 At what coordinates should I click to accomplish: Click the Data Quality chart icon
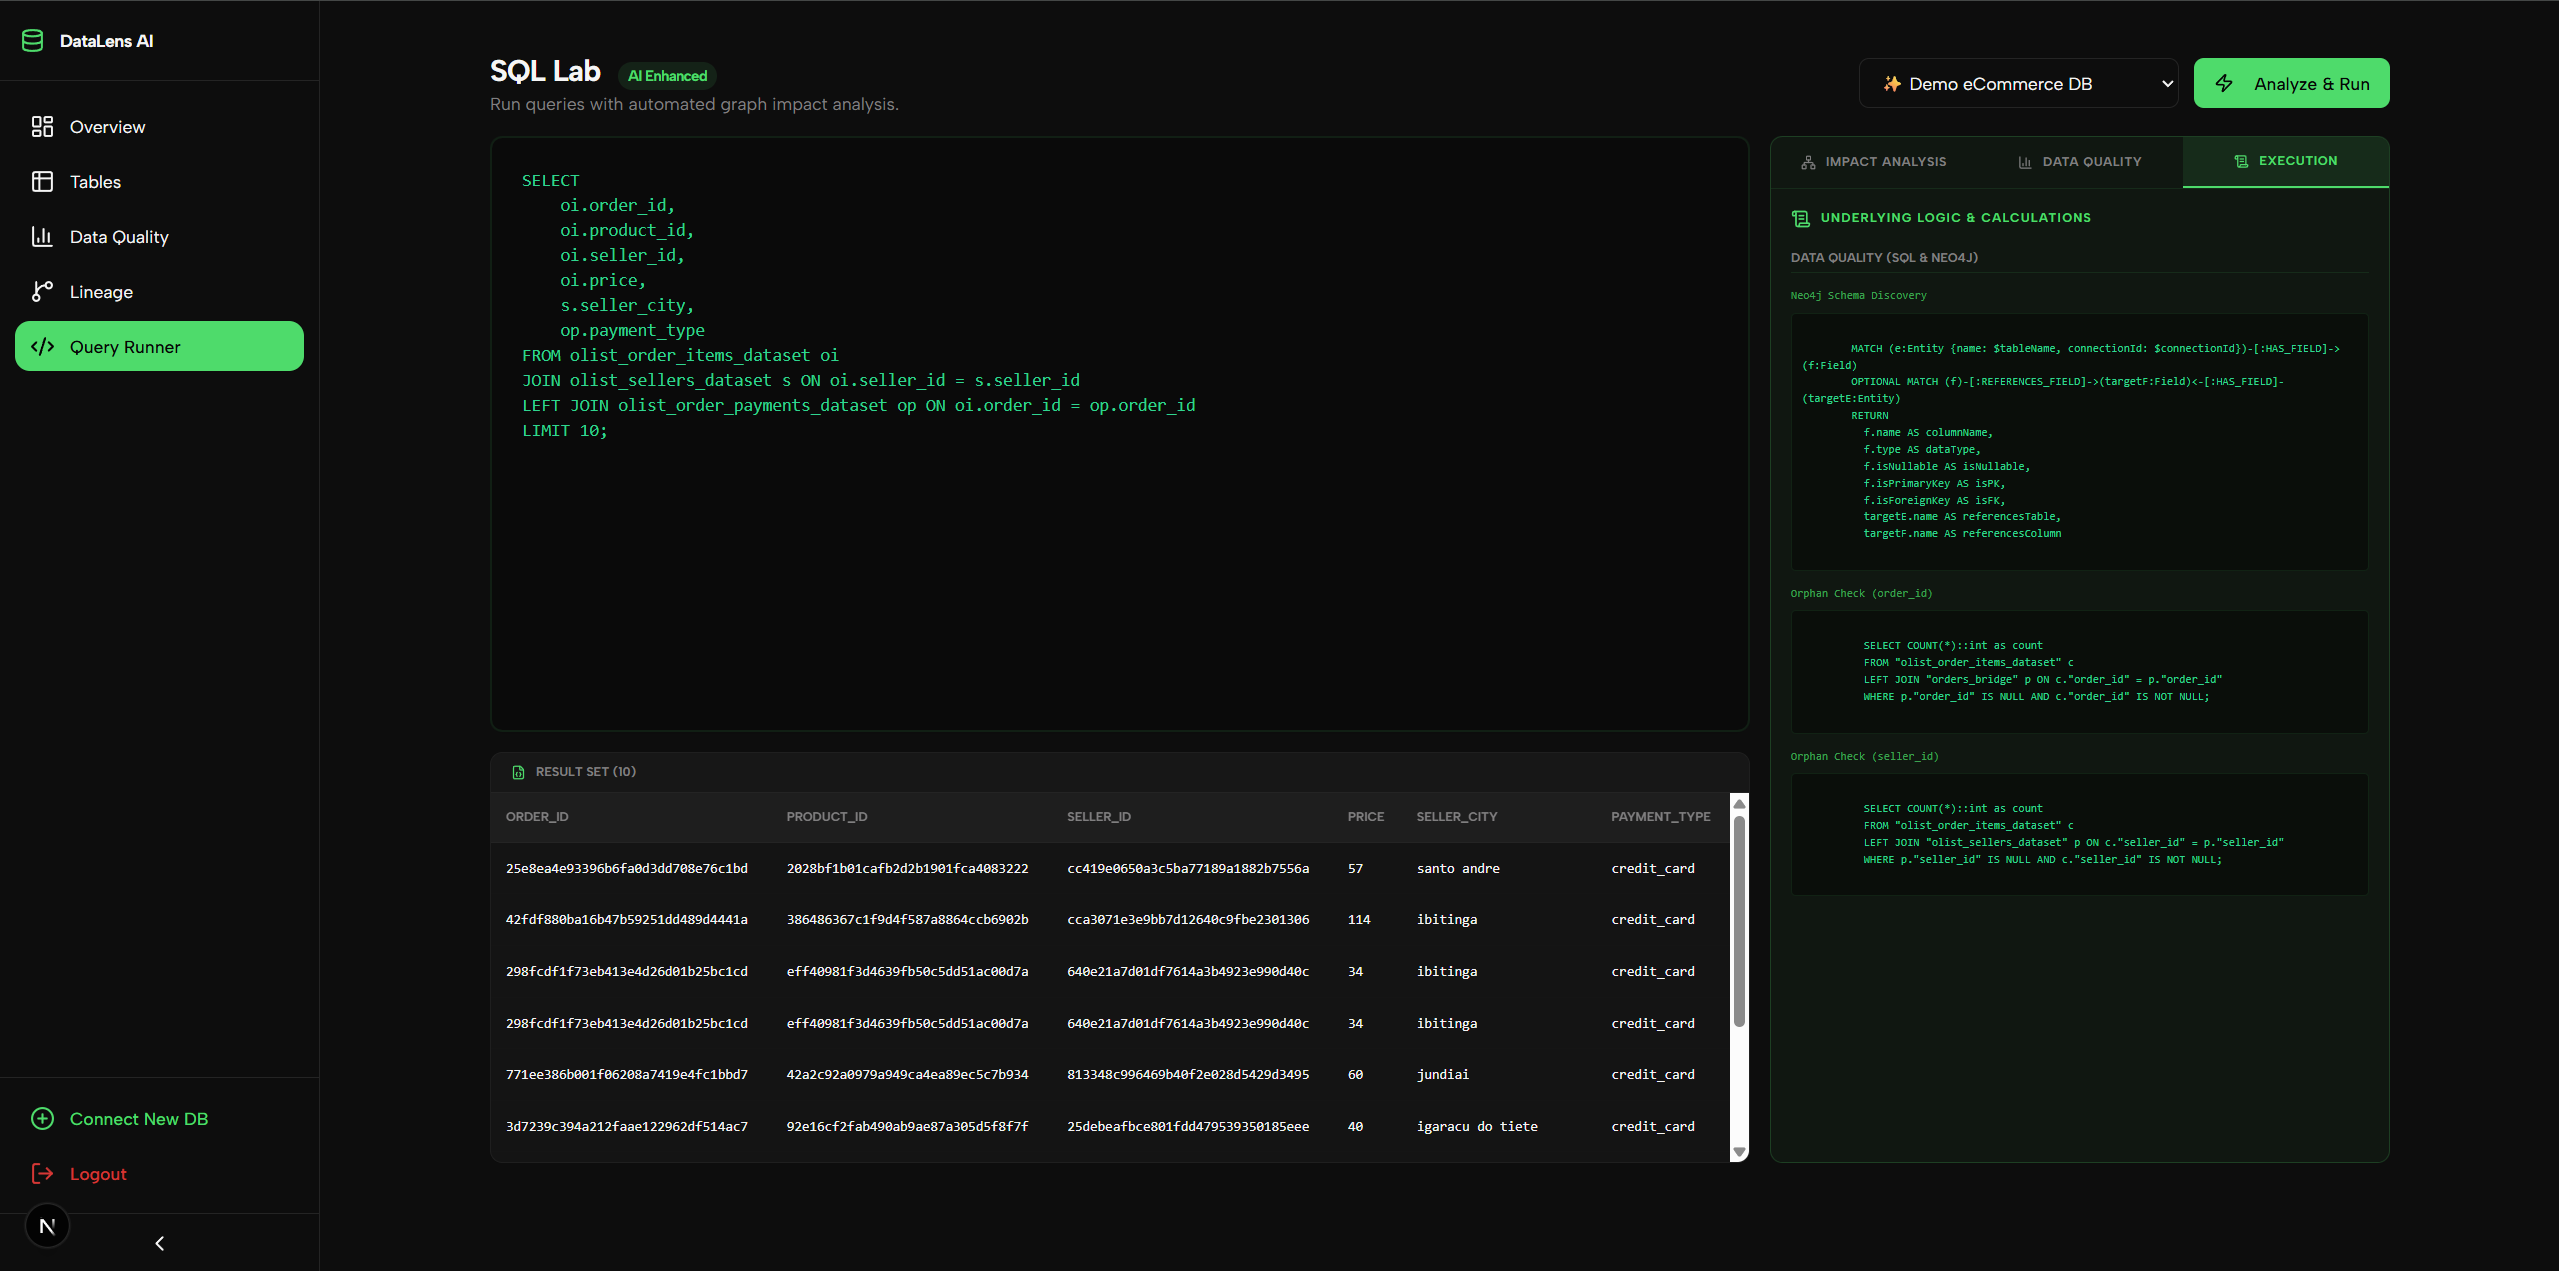click(41, 236)
